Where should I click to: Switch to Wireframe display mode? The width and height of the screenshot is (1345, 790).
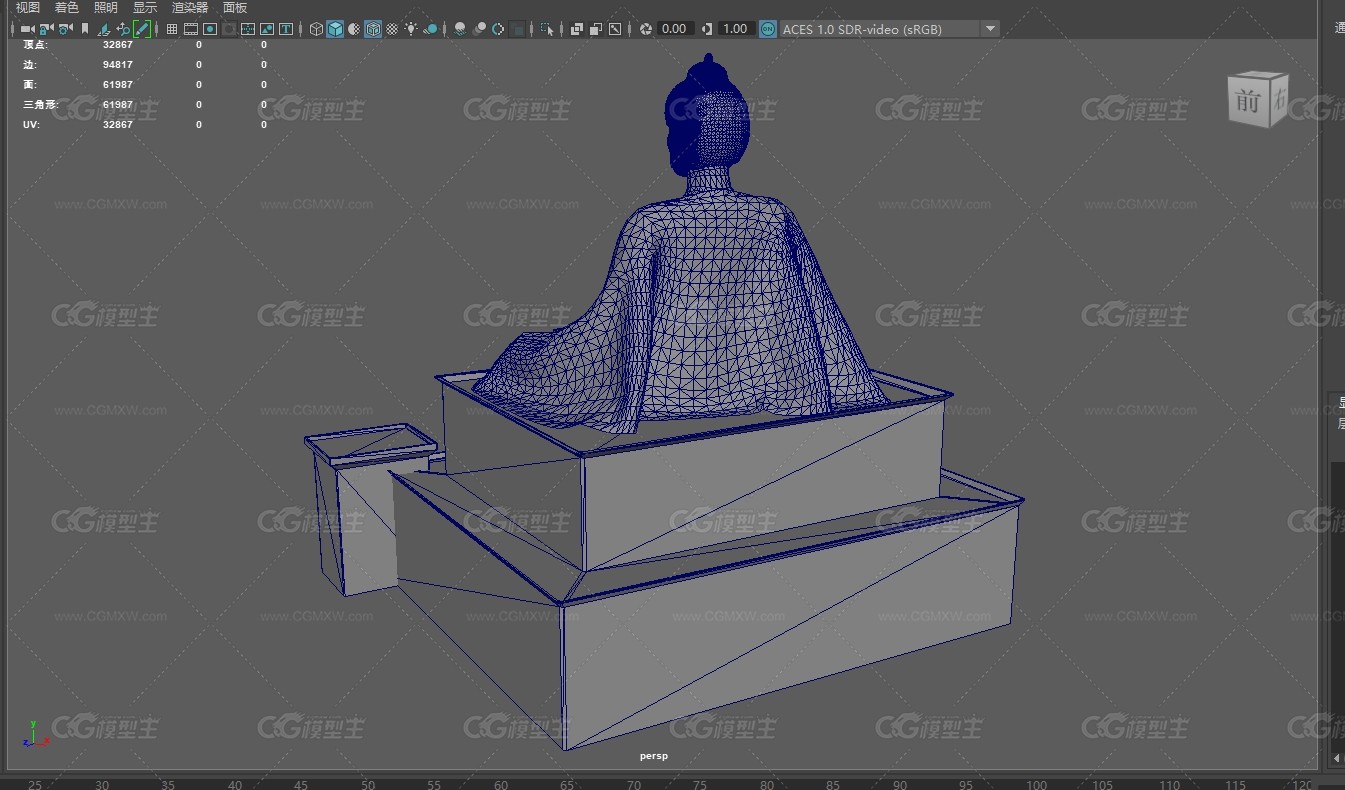tap(316, 29)
